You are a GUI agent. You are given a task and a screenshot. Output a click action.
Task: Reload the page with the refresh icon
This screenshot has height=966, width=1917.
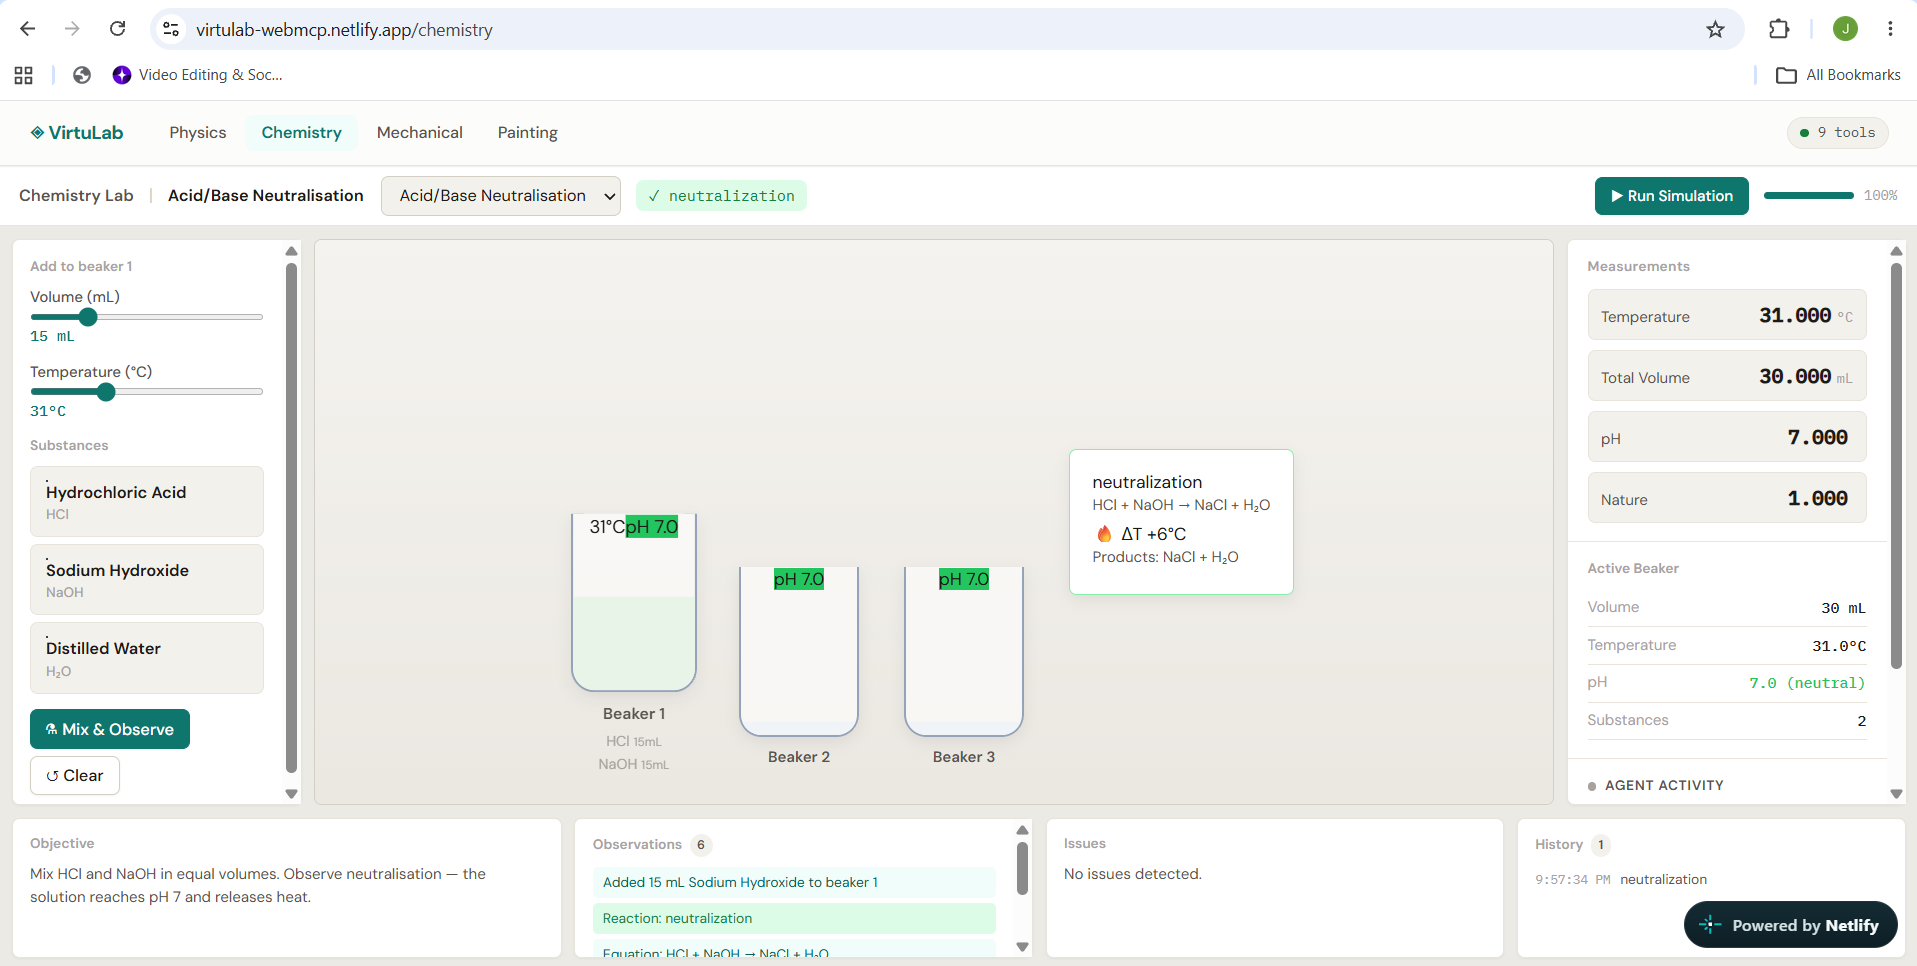click(118, 29)
